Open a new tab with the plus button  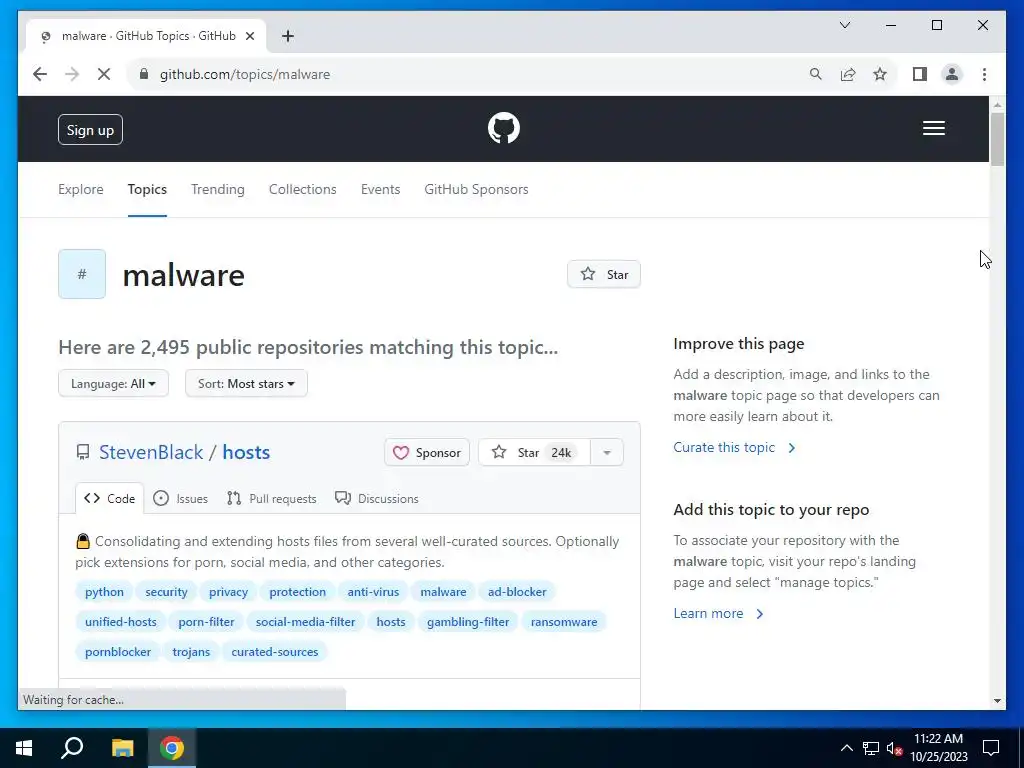(x=287, y=36)
